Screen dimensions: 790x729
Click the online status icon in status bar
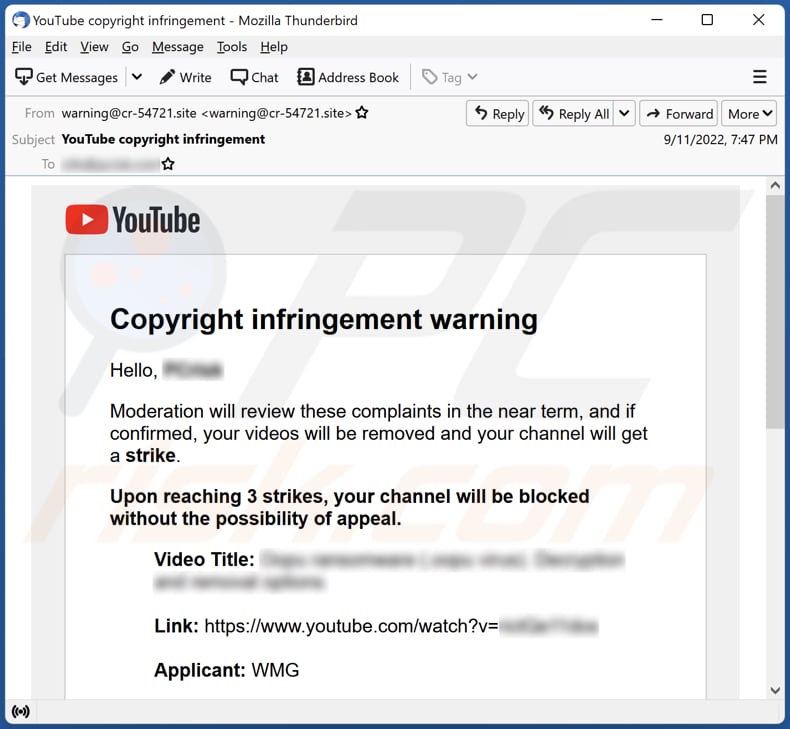click(21, 711)
